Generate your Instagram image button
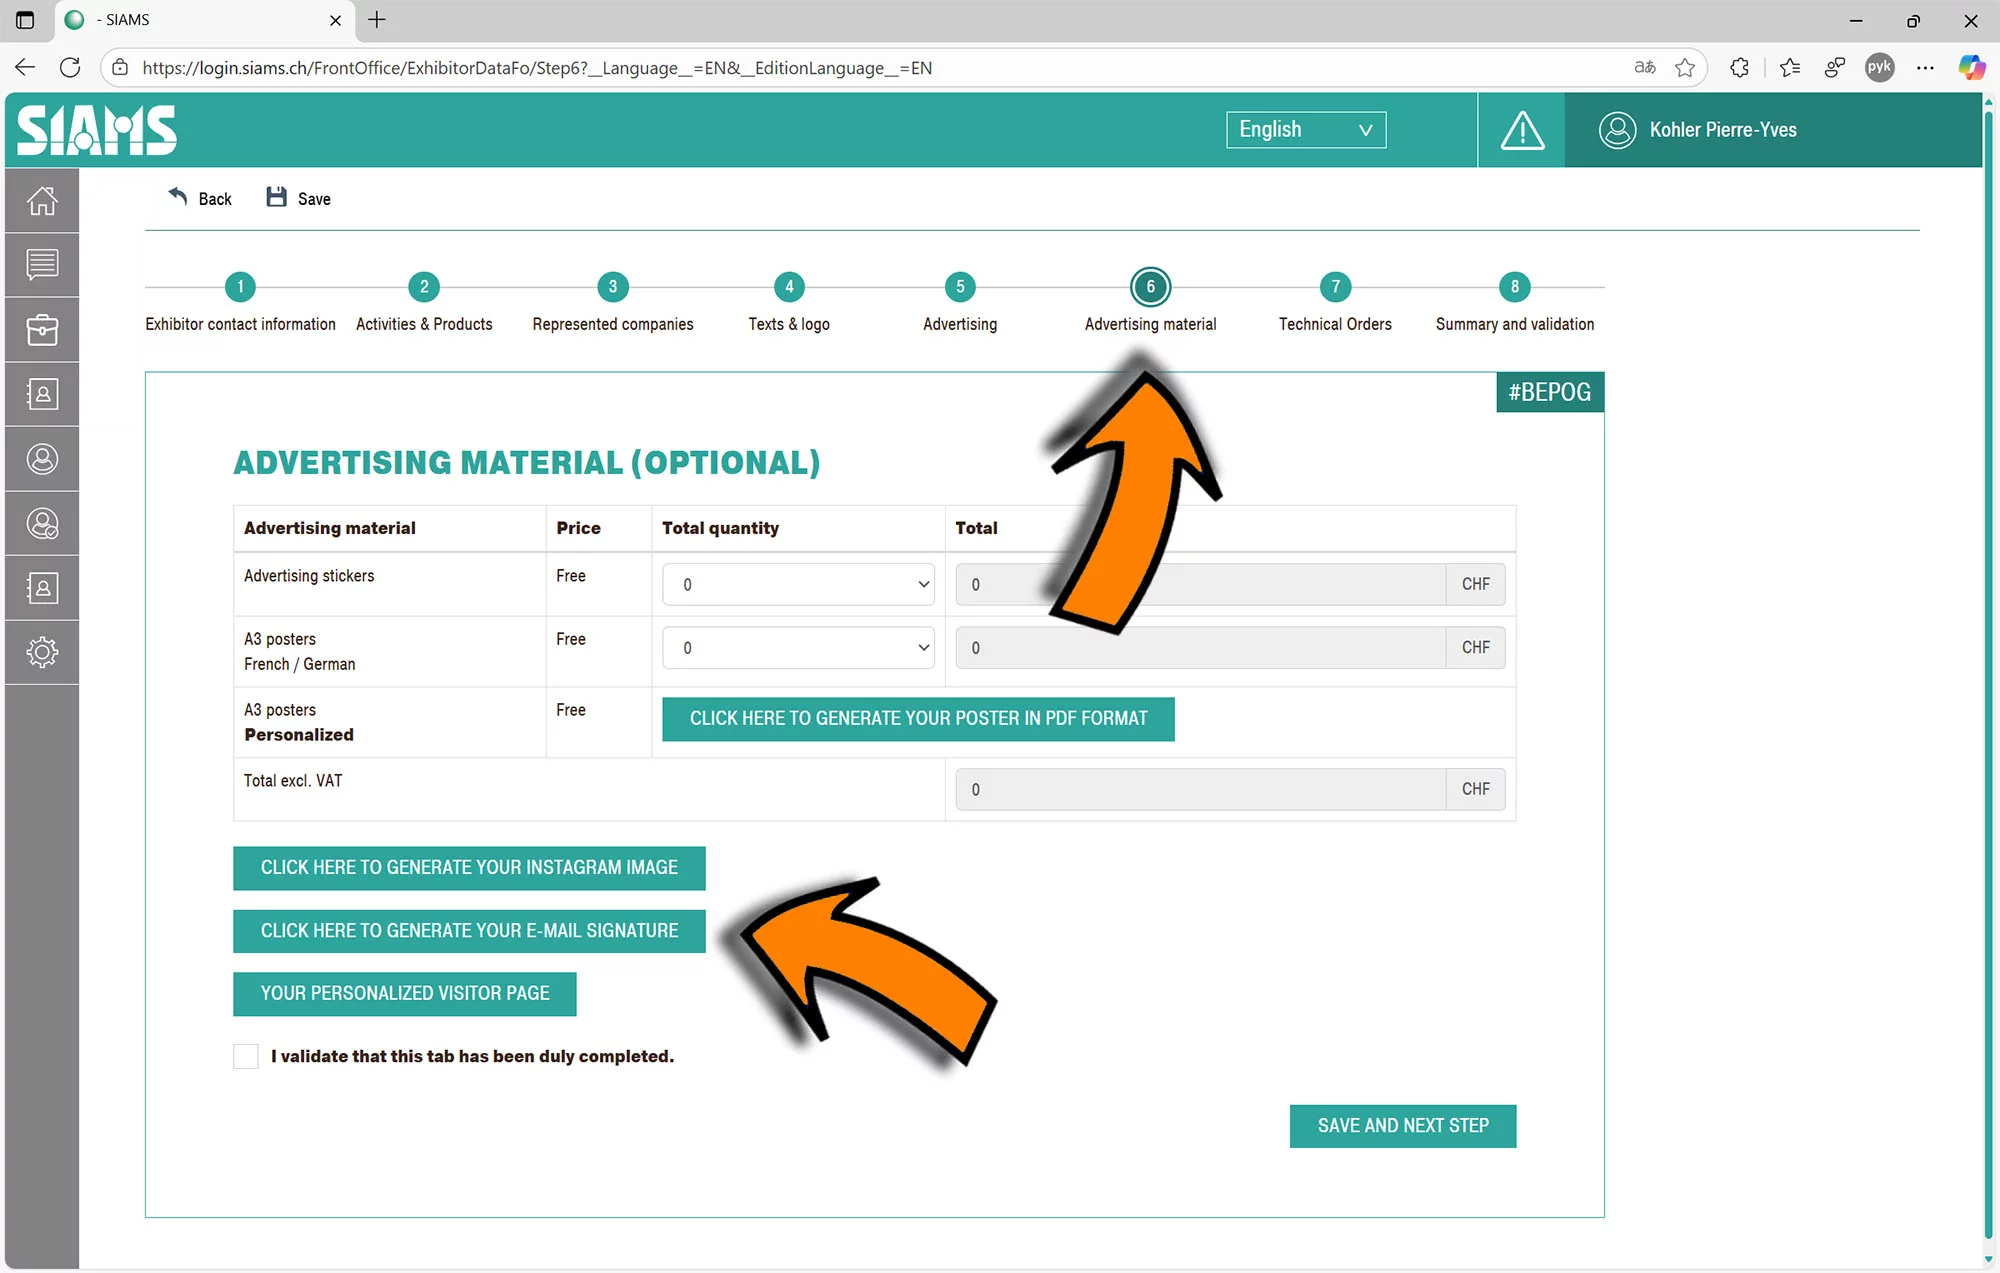The height and width of the screenshot is (1273, 2000). (x=469, y=868)
